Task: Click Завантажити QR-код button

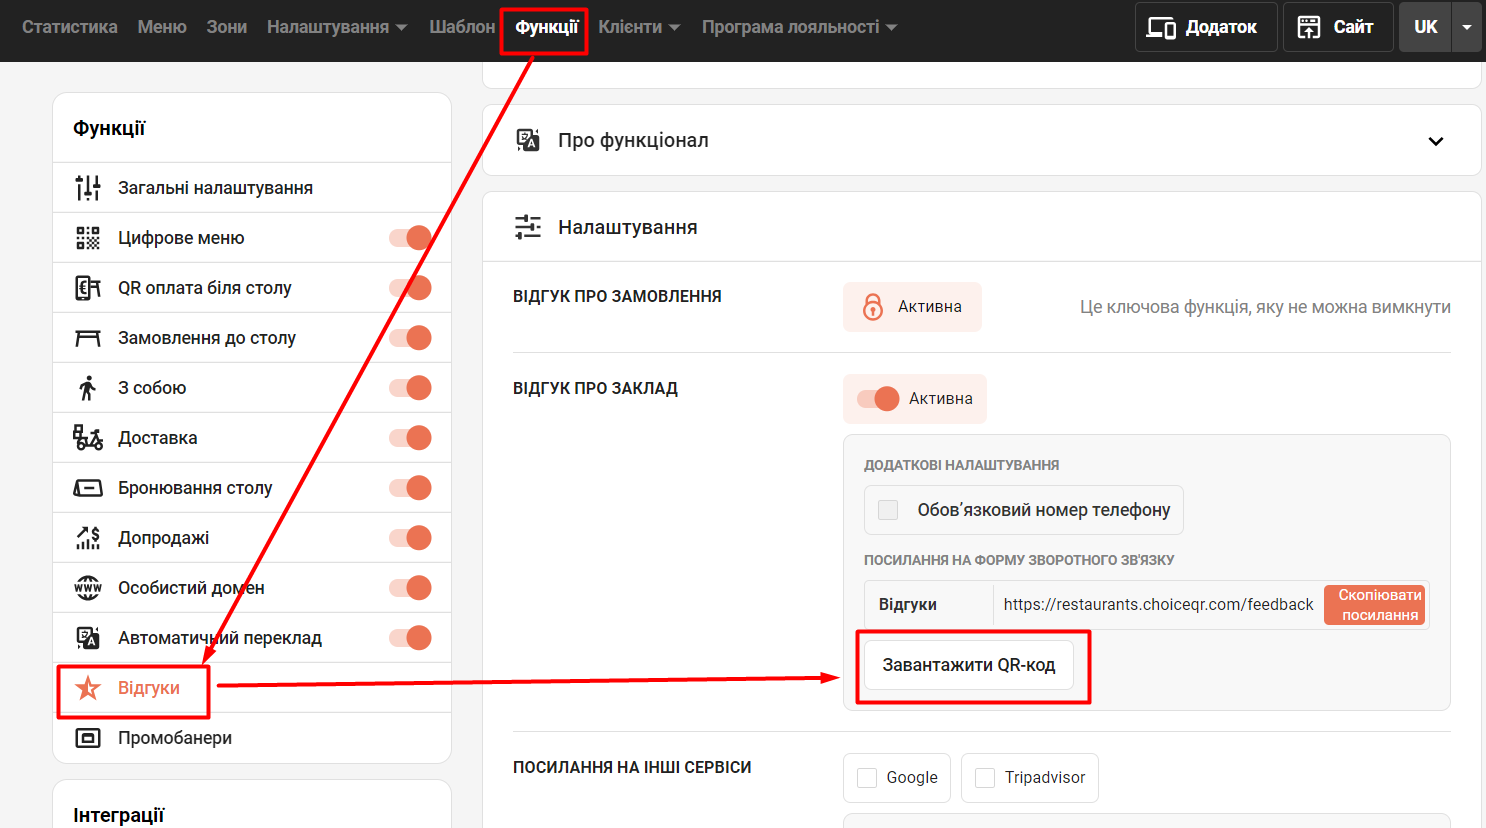Action: (968, 665)
